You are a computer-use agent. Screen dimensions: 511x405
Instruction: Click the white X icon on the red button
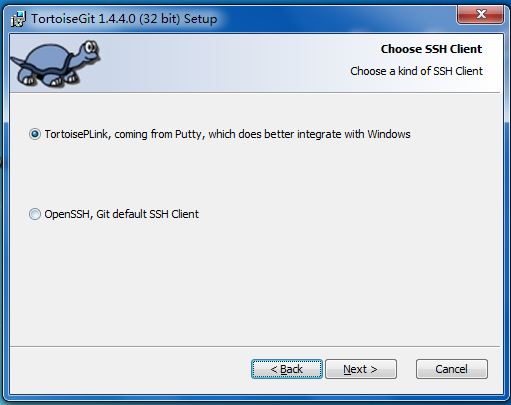tap(481, 14)
